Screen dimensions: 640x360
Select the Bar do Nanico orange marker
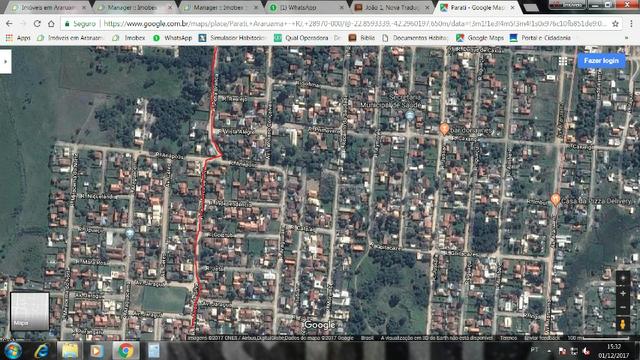(x=444, y=129)
